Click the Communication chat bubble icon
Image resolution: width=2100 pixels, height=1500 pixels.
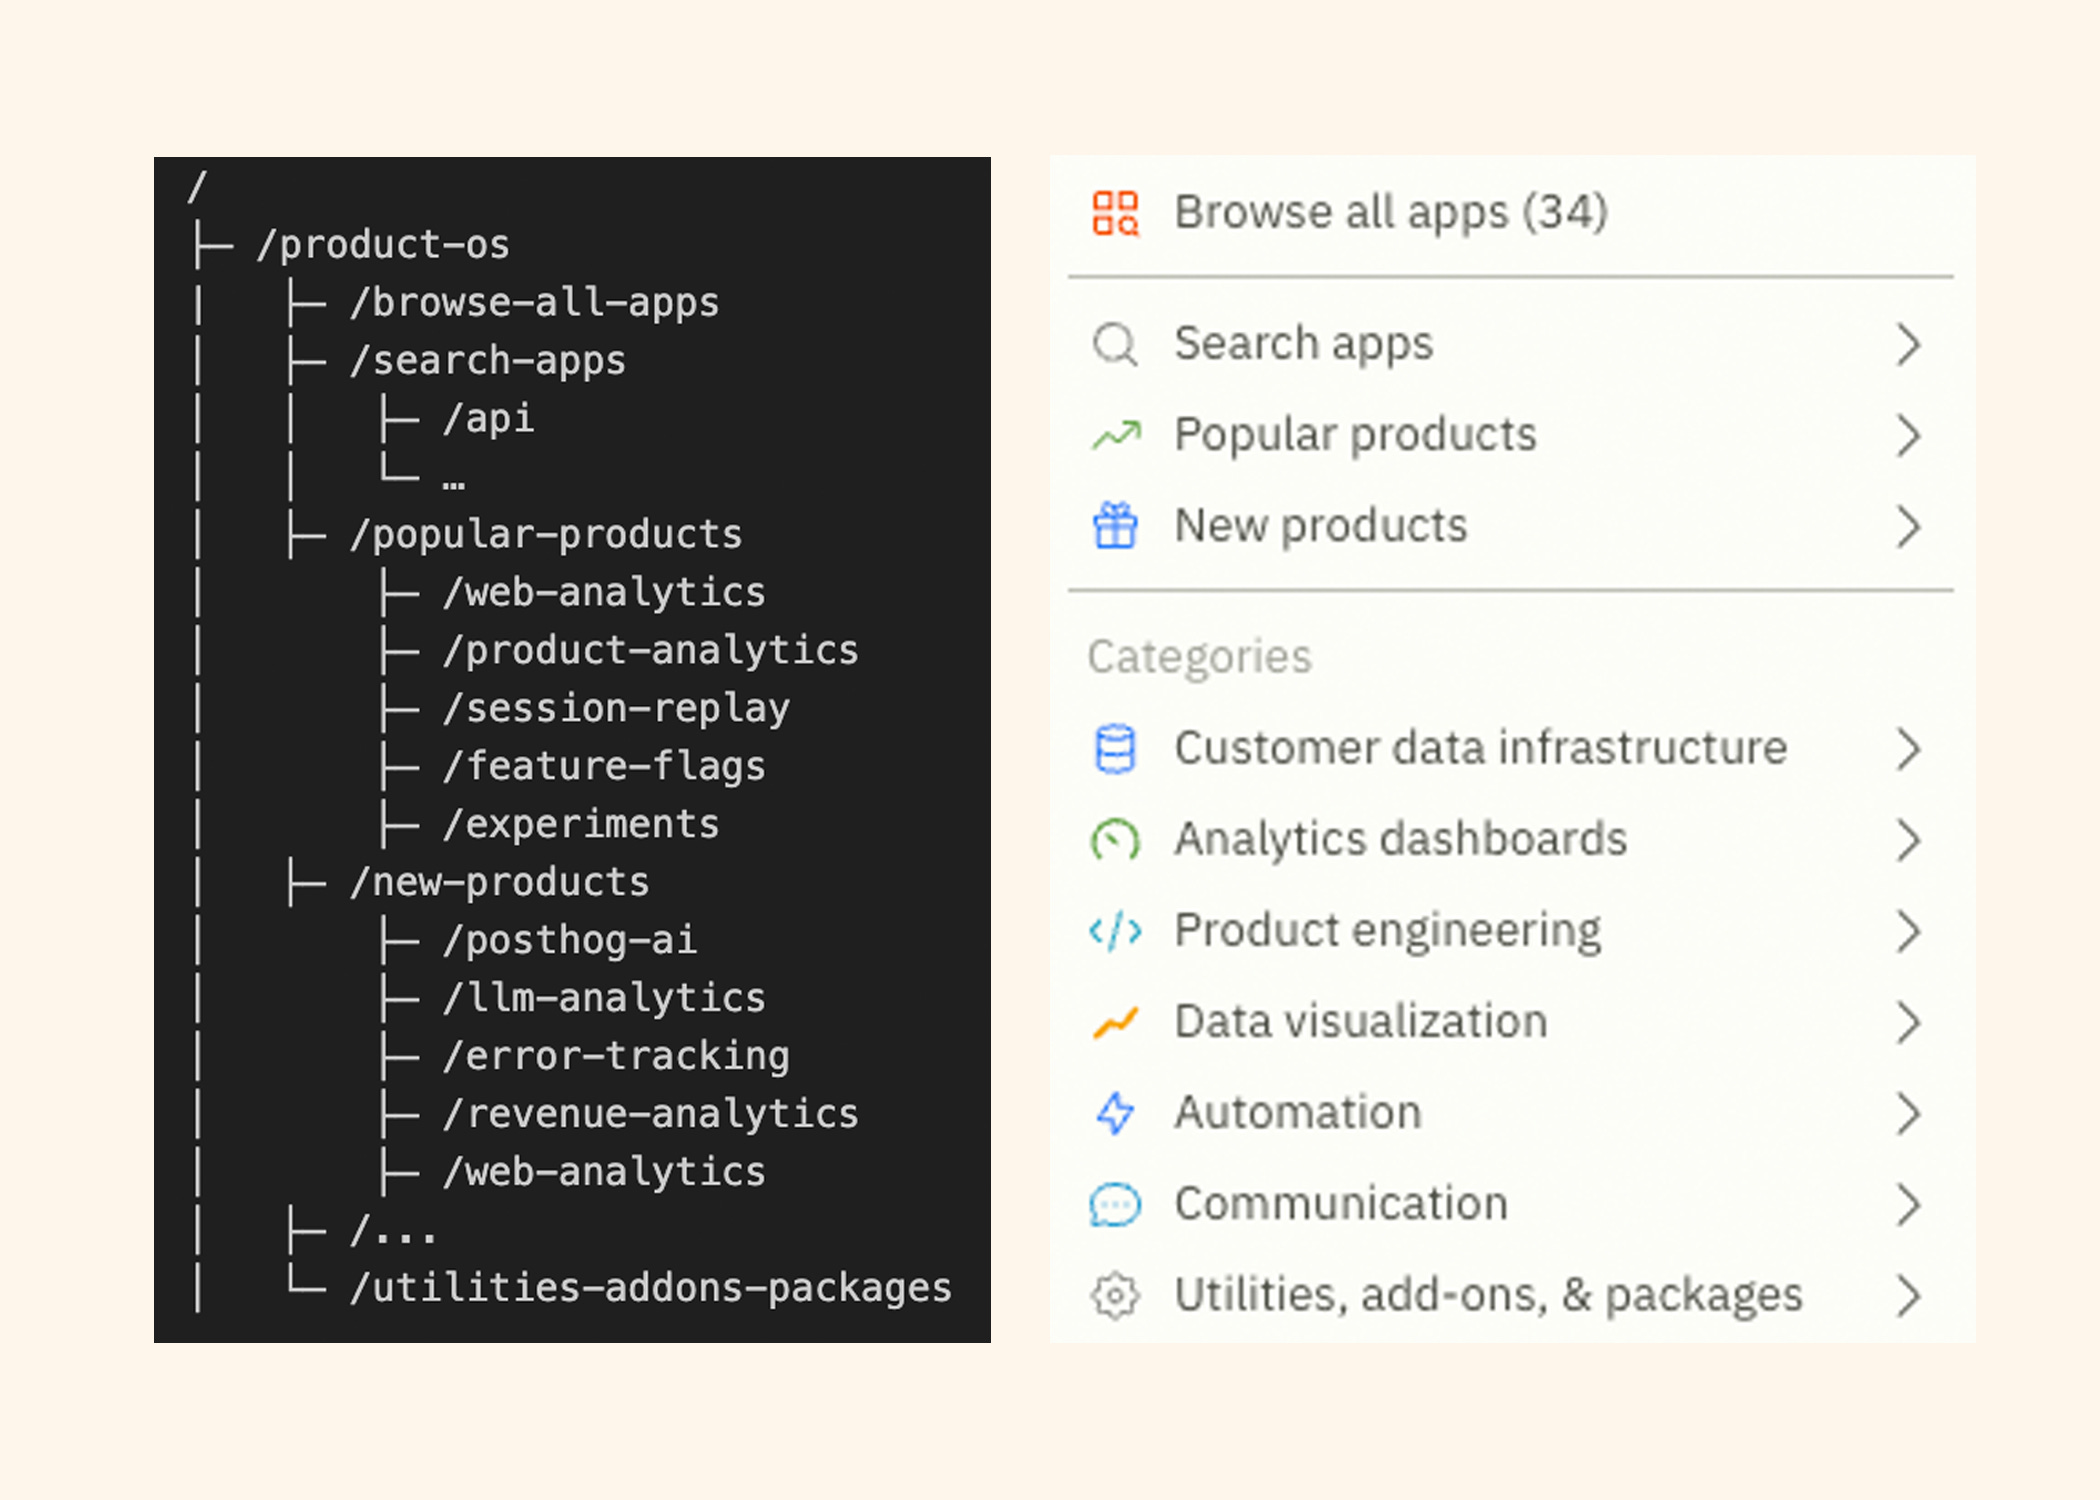tap(1115, 1204)
